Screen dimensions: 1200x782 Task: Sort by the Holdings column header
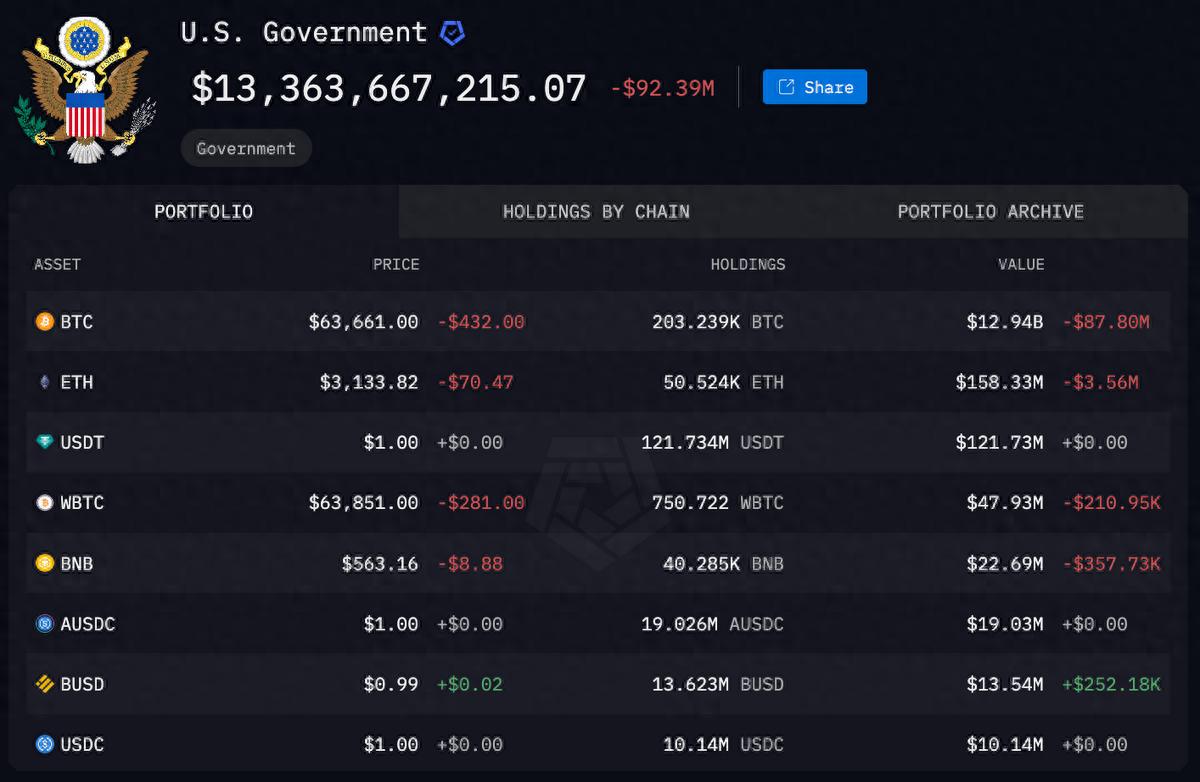tap(747, 265)
